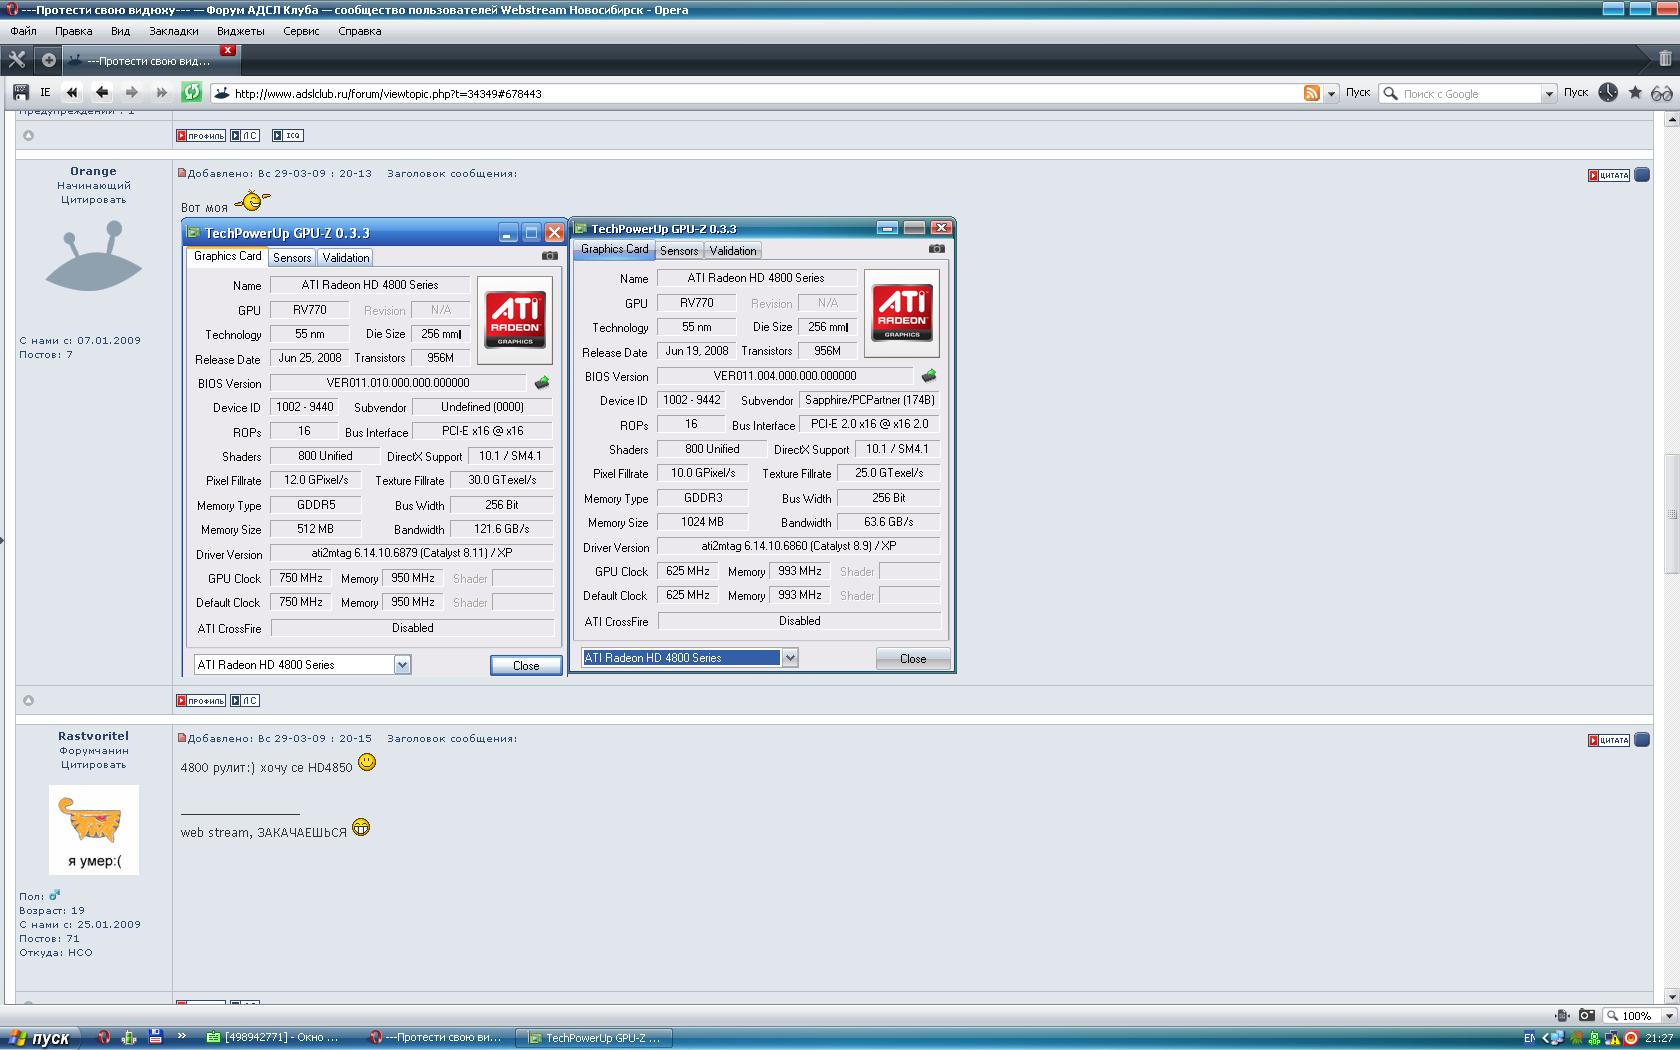The width and height of the screenshot is (1680, 1050).
Task: Open the Файл menu
Action: [x=23, y=31]
